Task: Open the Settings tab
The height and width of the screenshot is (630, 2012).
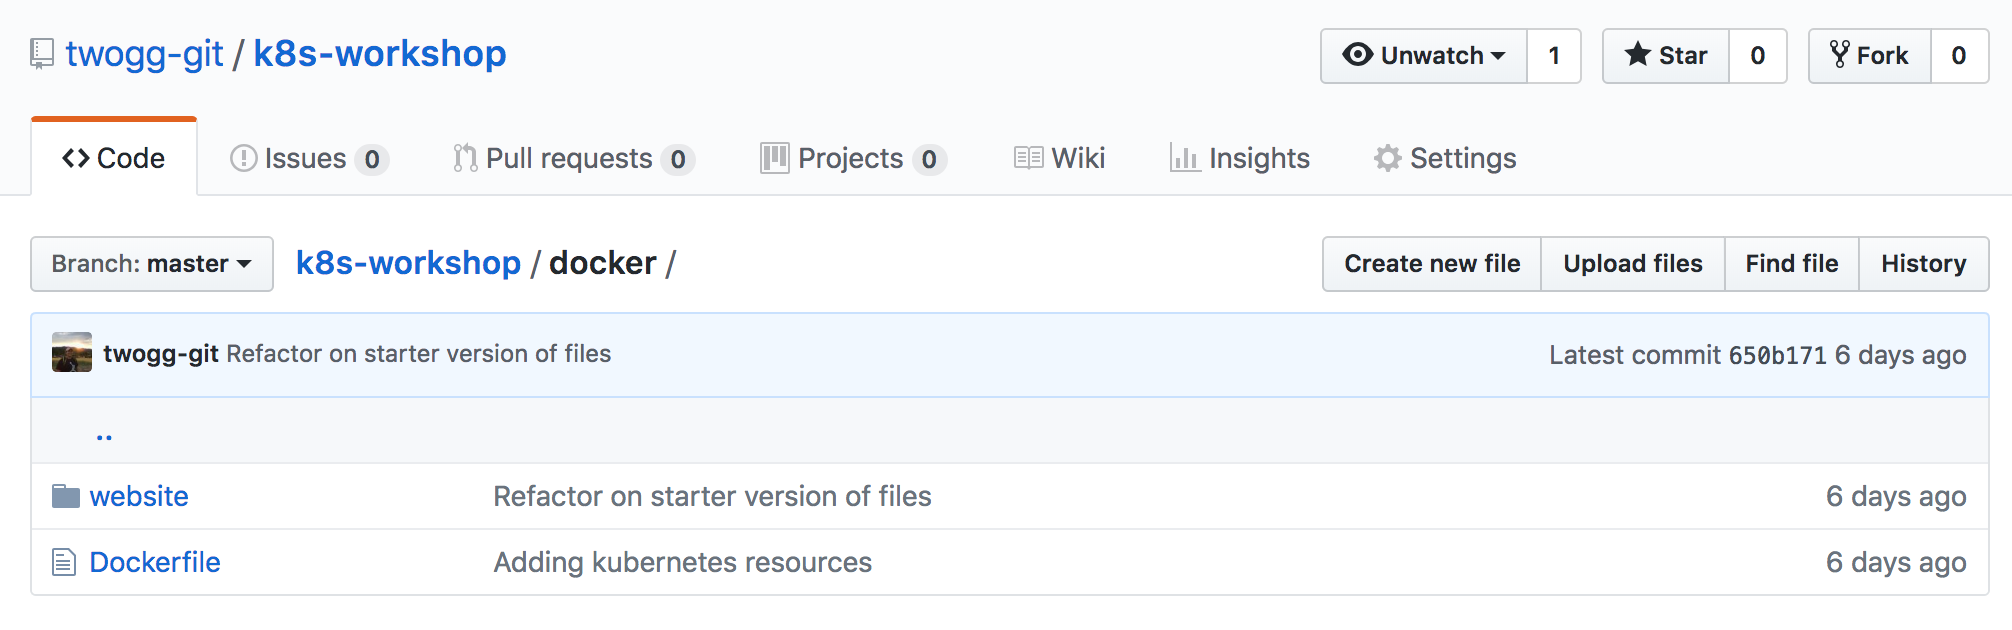Action: point(1445,158)
